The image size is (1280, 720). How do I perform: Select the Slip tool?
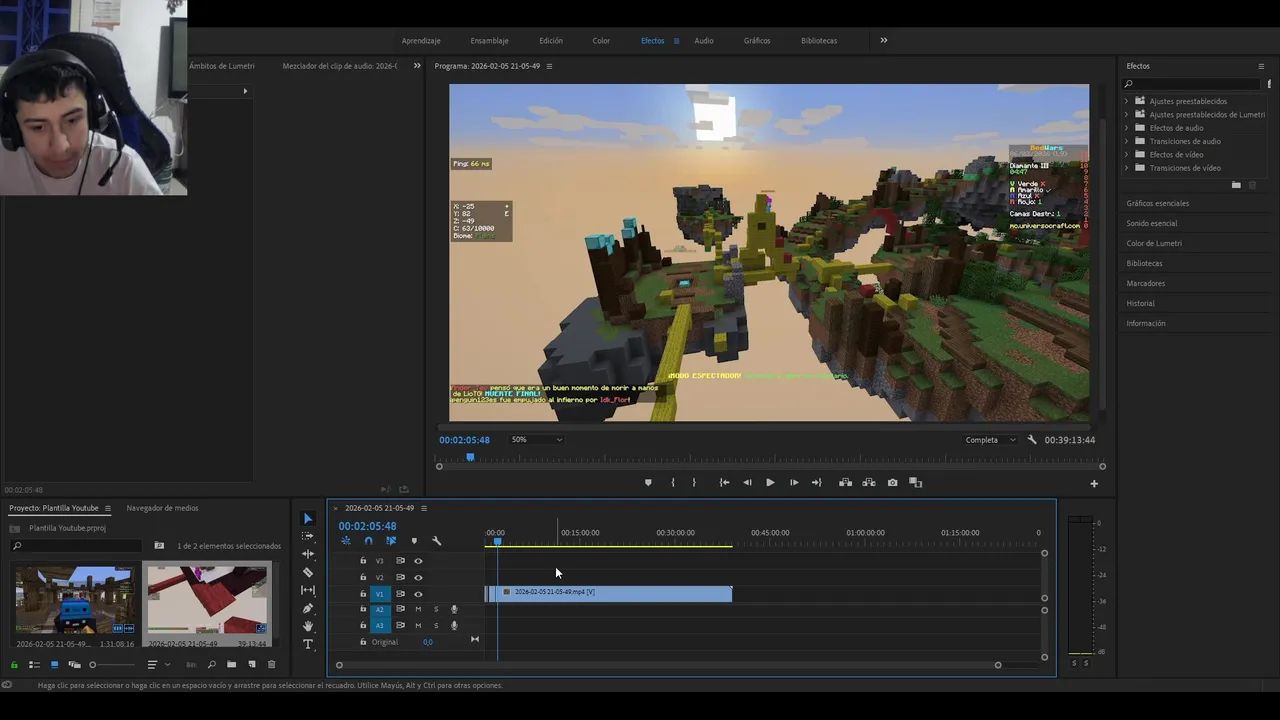pos(308,590)
